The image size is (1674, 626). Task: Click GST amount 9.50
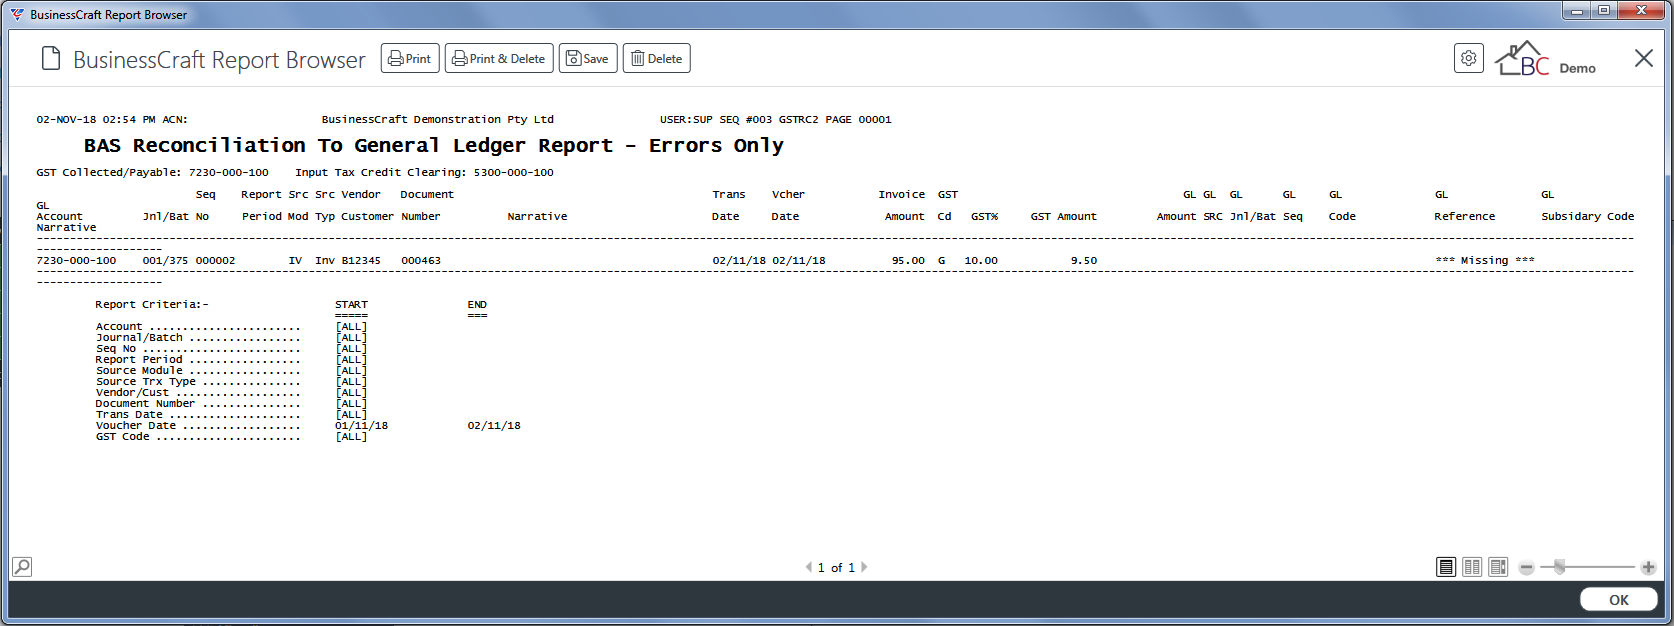point(1084,261)
